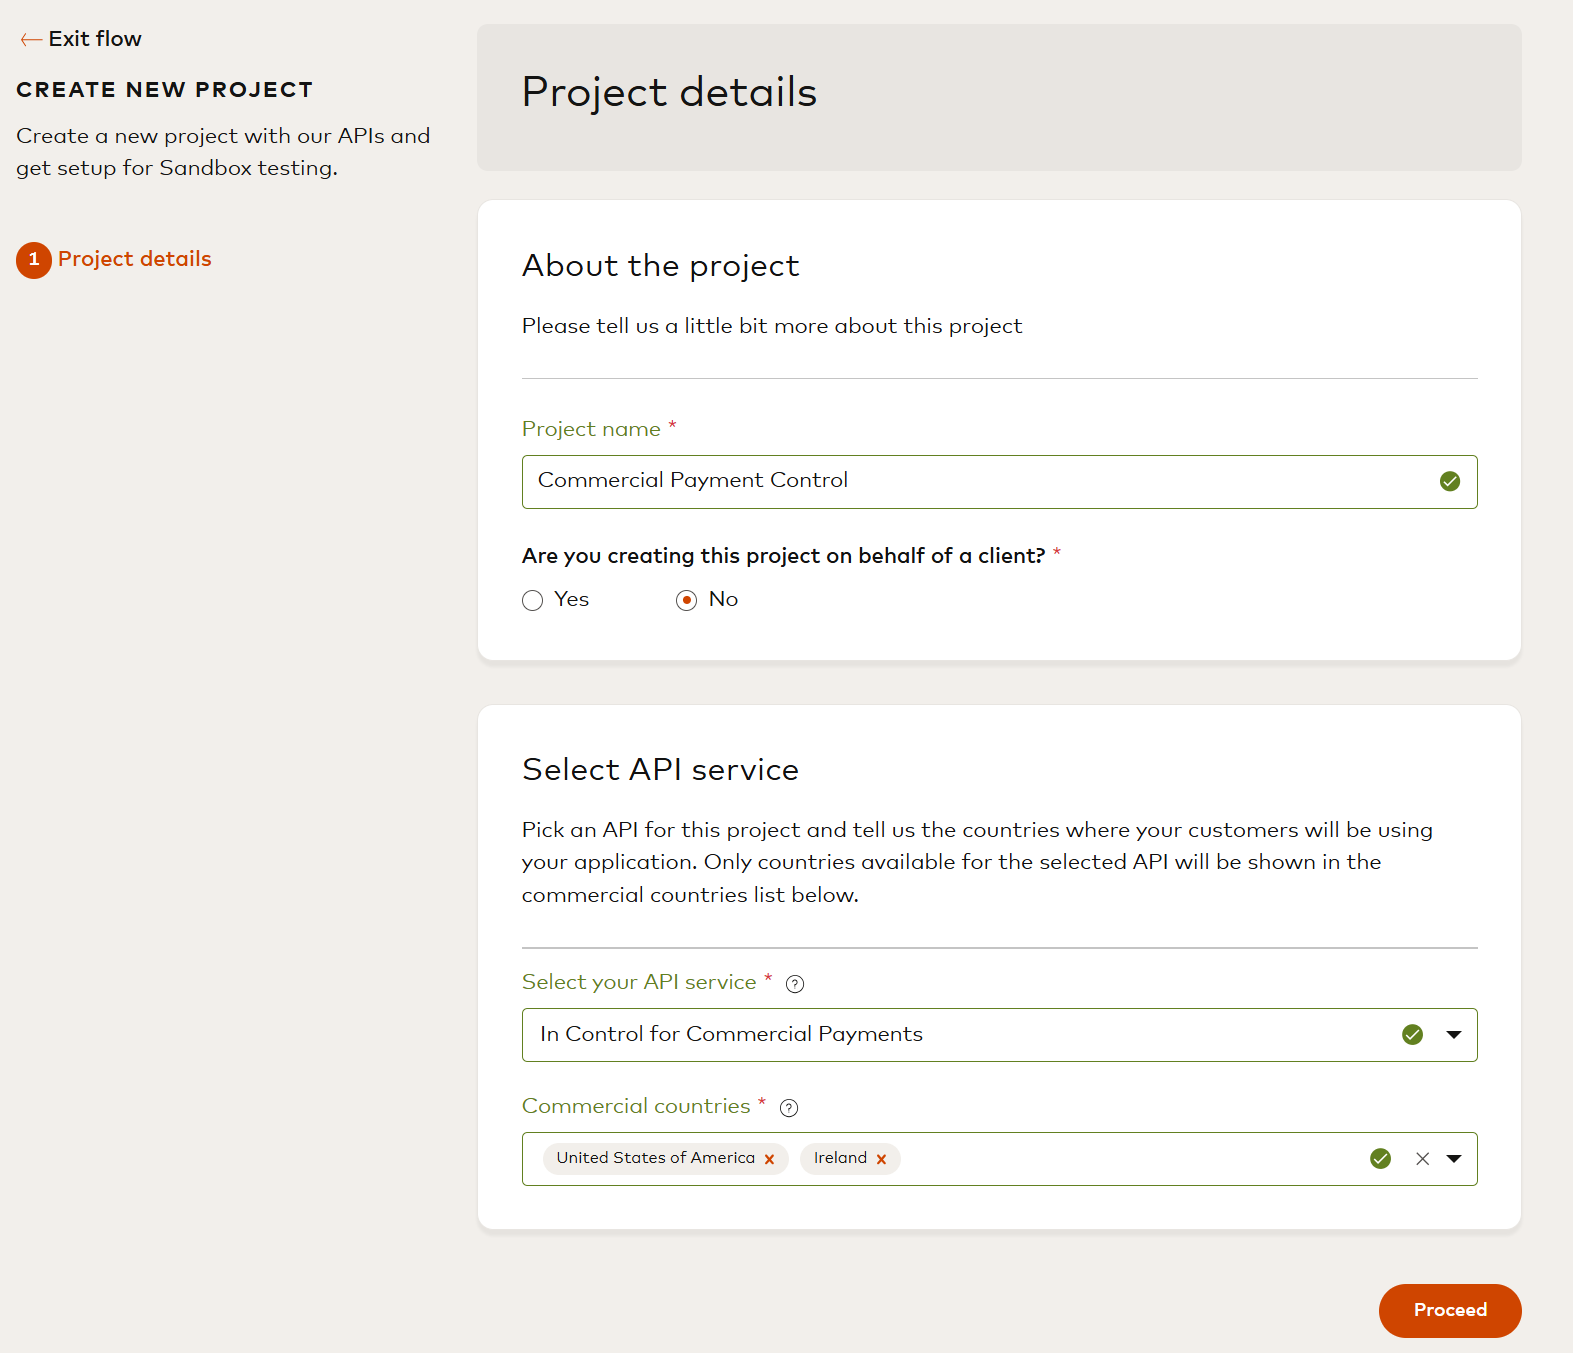Click the API service green checkmark icon

pos(1412,1035)
